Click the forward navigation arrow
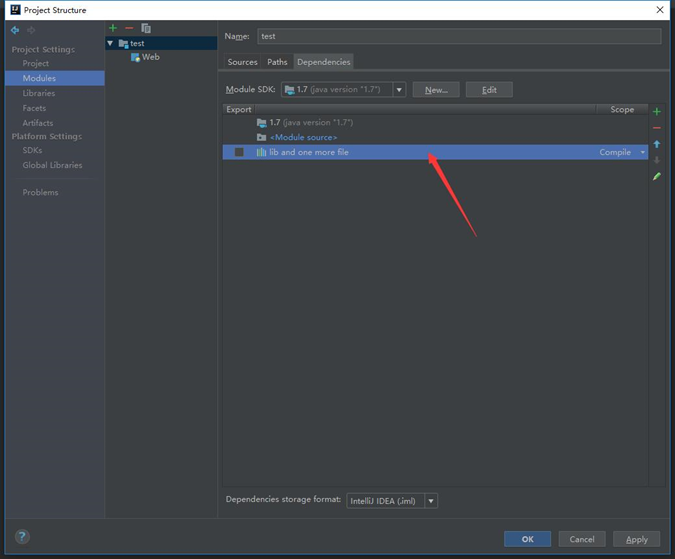The height and width of the screenshot is (559, 675). point(31,30)
